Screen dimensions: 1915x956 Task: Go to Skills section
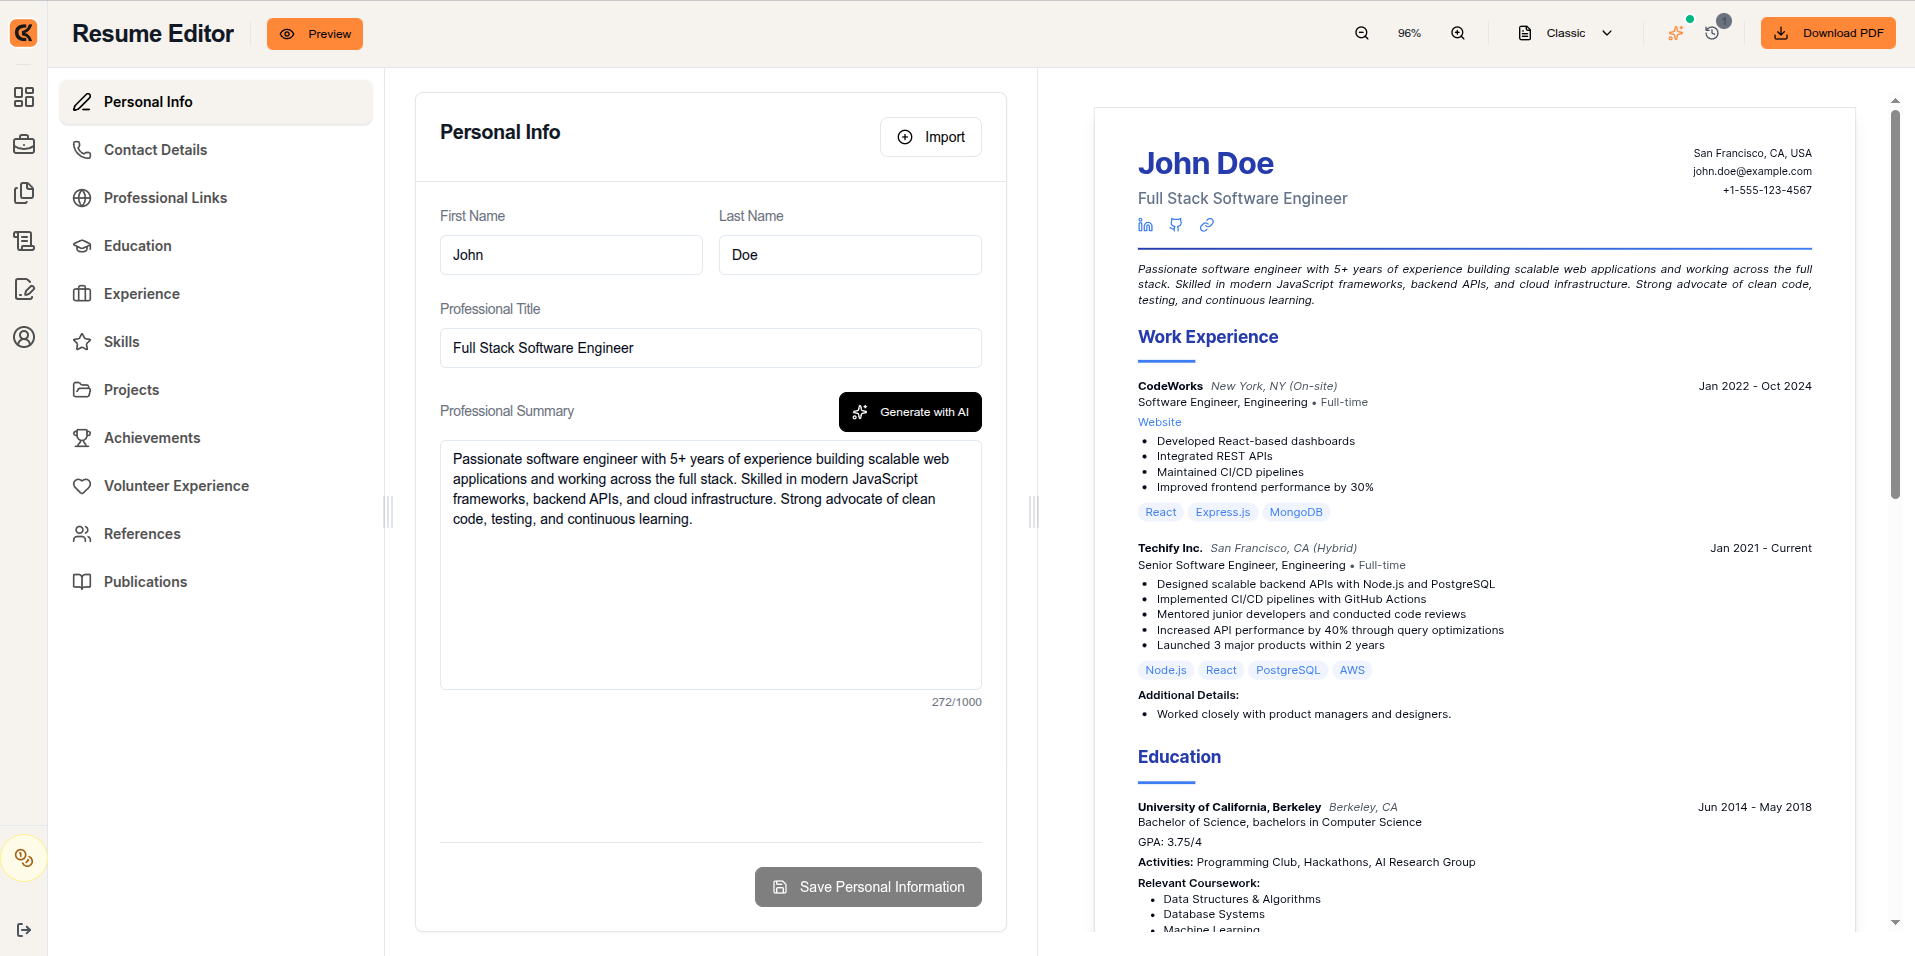216,342
